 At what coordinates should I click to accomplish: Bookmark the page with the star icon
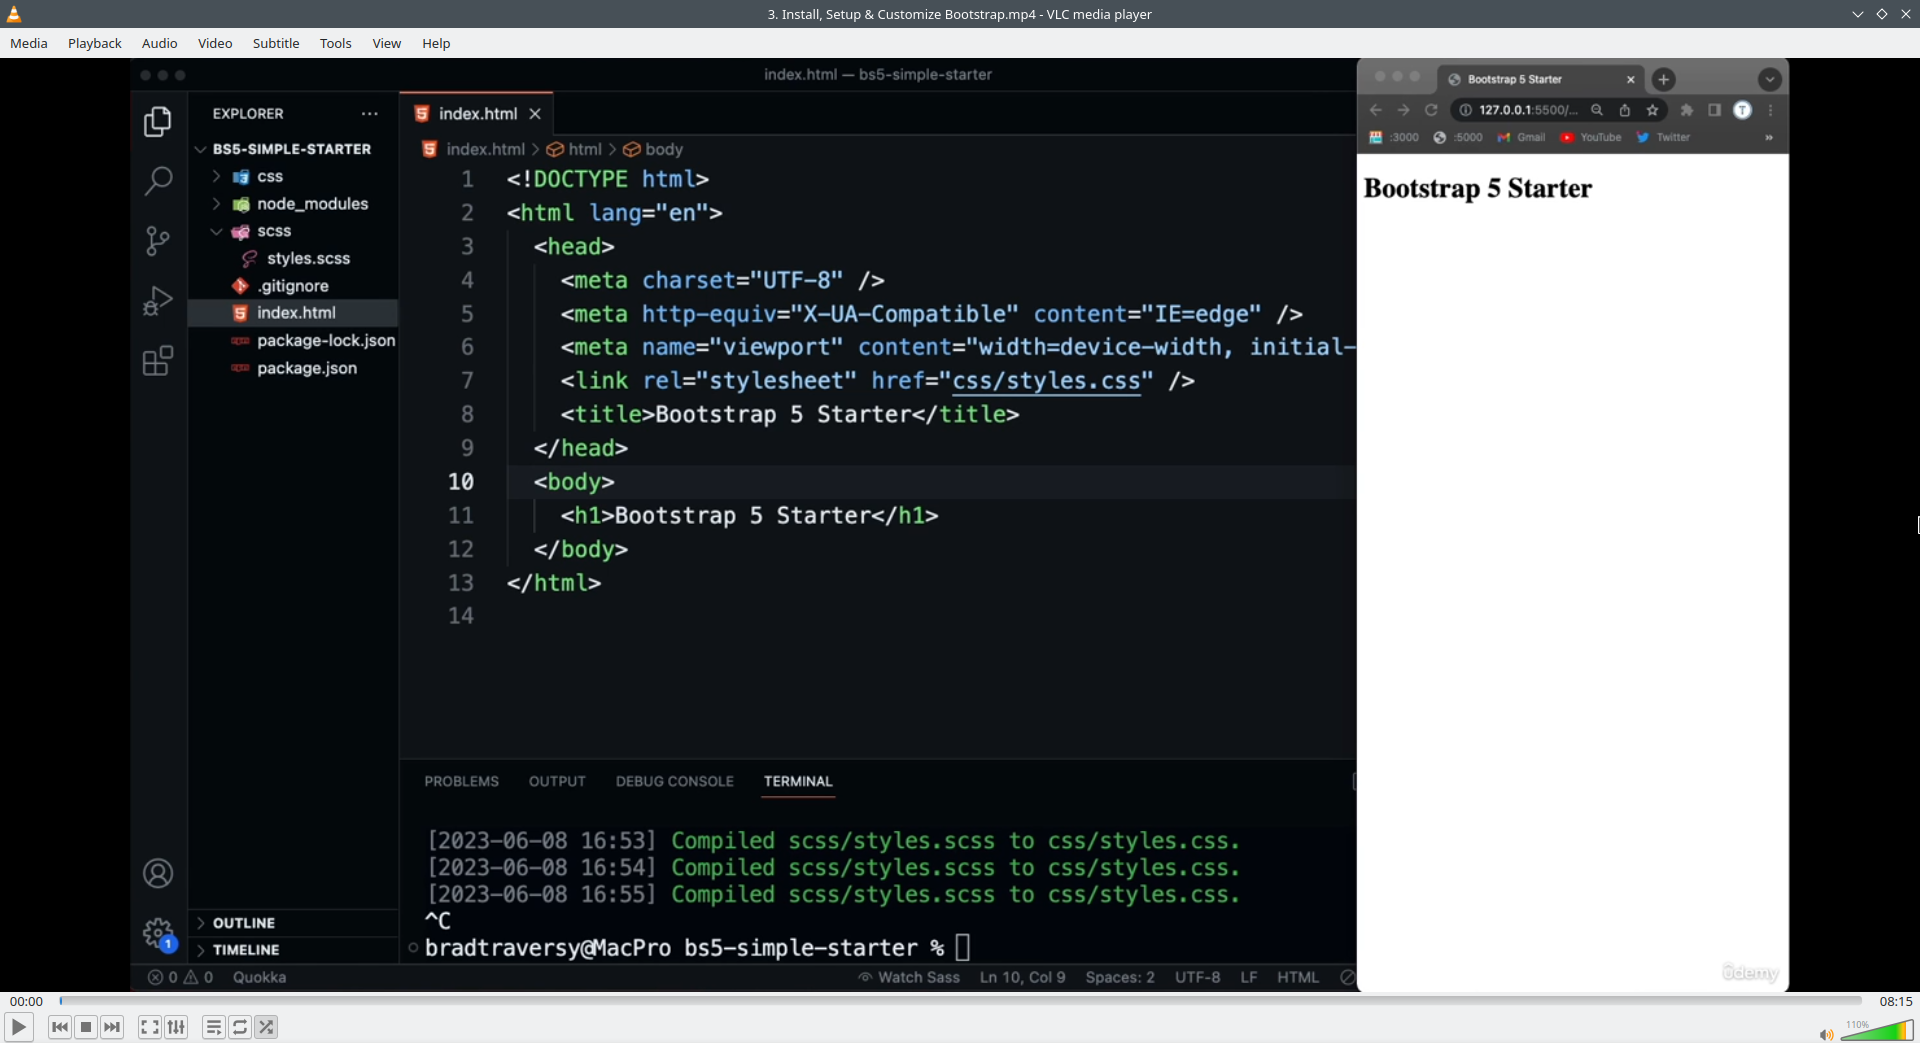tap(1653, 110)
